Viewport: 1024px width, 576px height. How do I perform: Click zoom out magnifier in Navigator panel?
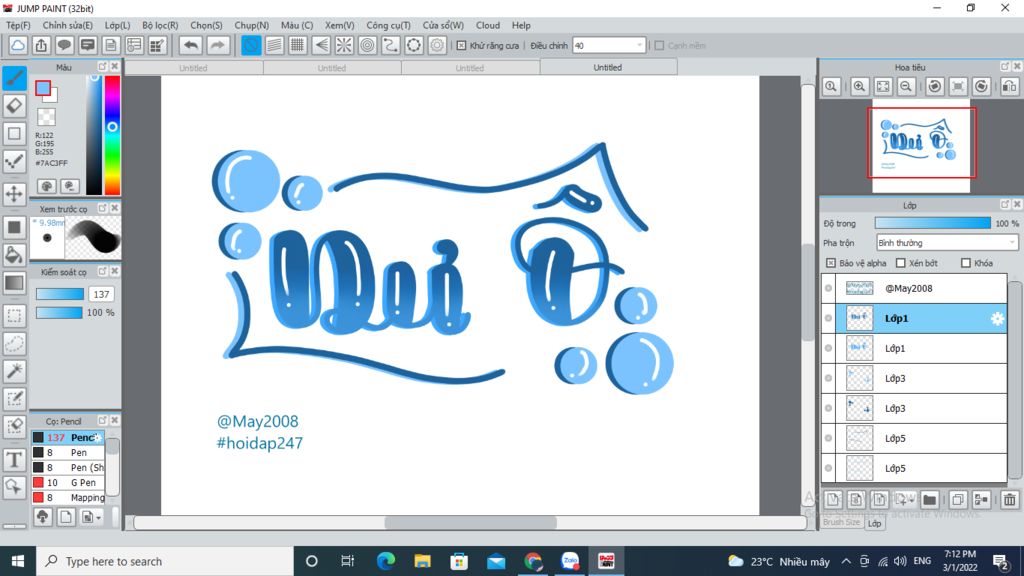(906, 86)
